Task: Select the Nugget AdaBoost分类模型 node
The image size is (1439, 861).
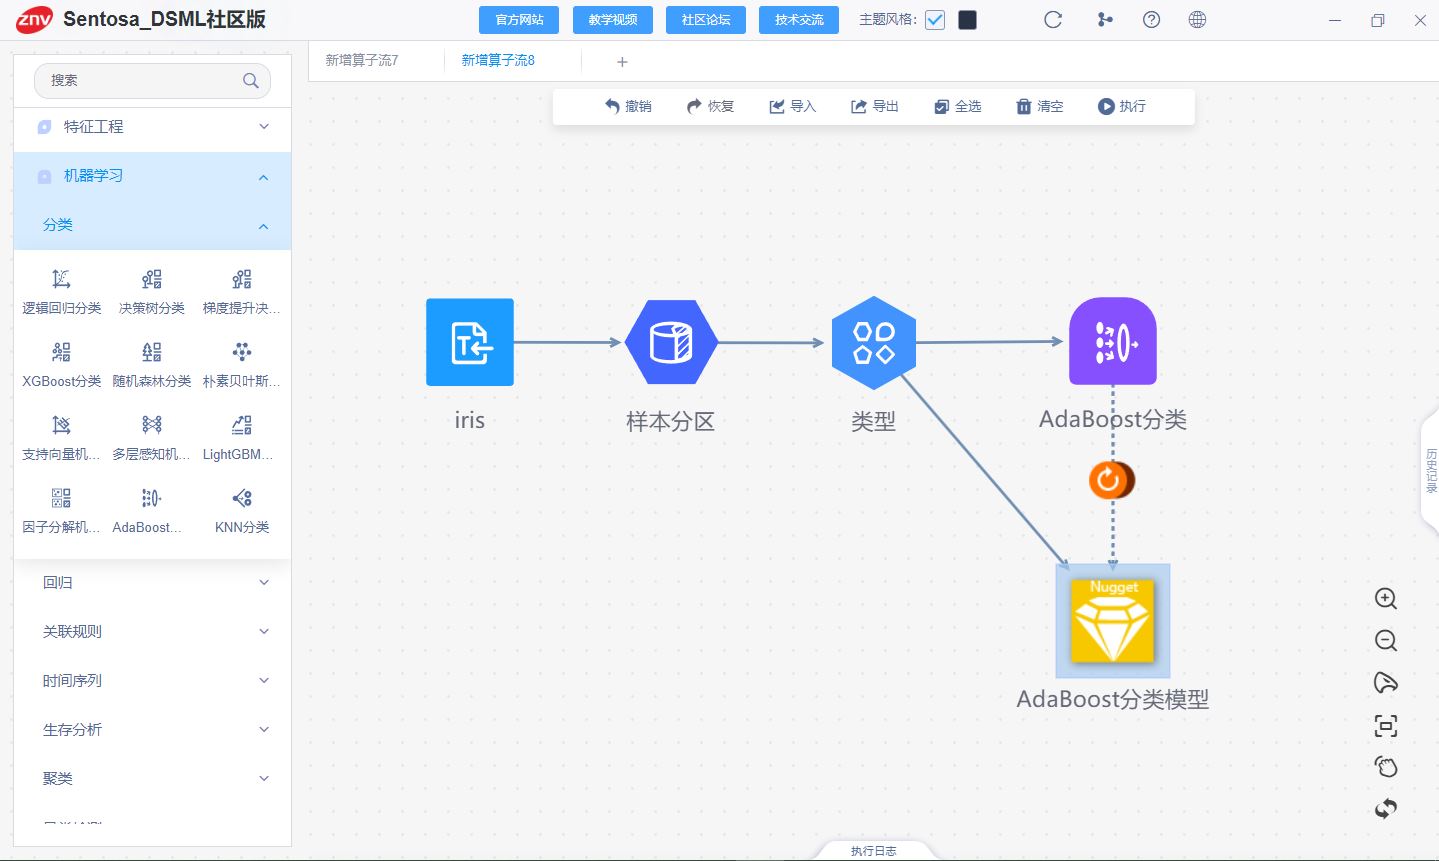Action: [1113, 621]
